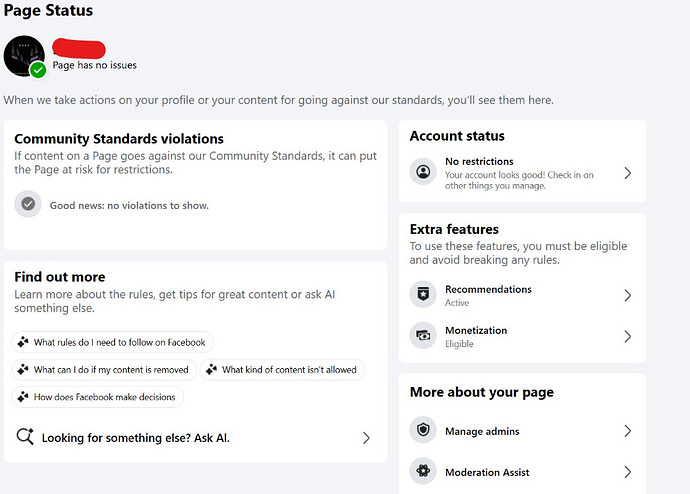The height and width of the screenshot is (494, 690).
Task: Expand the No restrictions account status chevron
Action: 627,173
